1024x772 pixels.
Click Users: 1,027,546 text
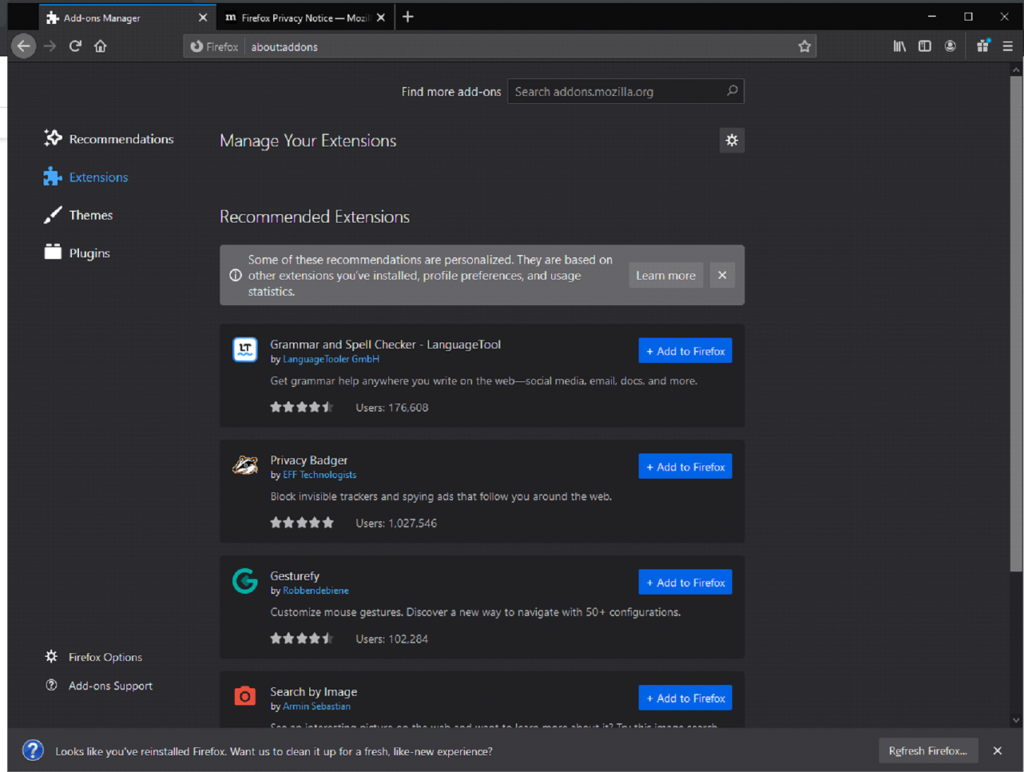pos(396,523)
